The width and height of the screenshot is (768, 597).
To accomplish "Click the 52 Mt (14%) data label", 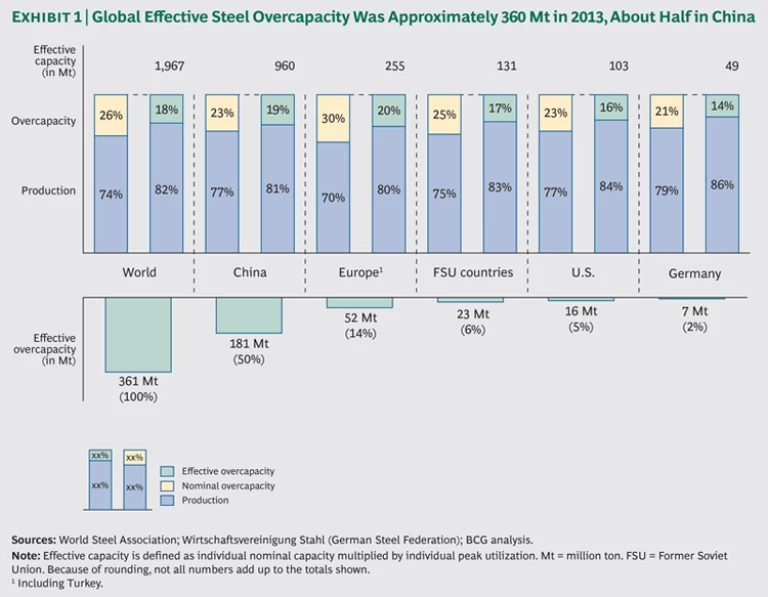I will [360, 325].
